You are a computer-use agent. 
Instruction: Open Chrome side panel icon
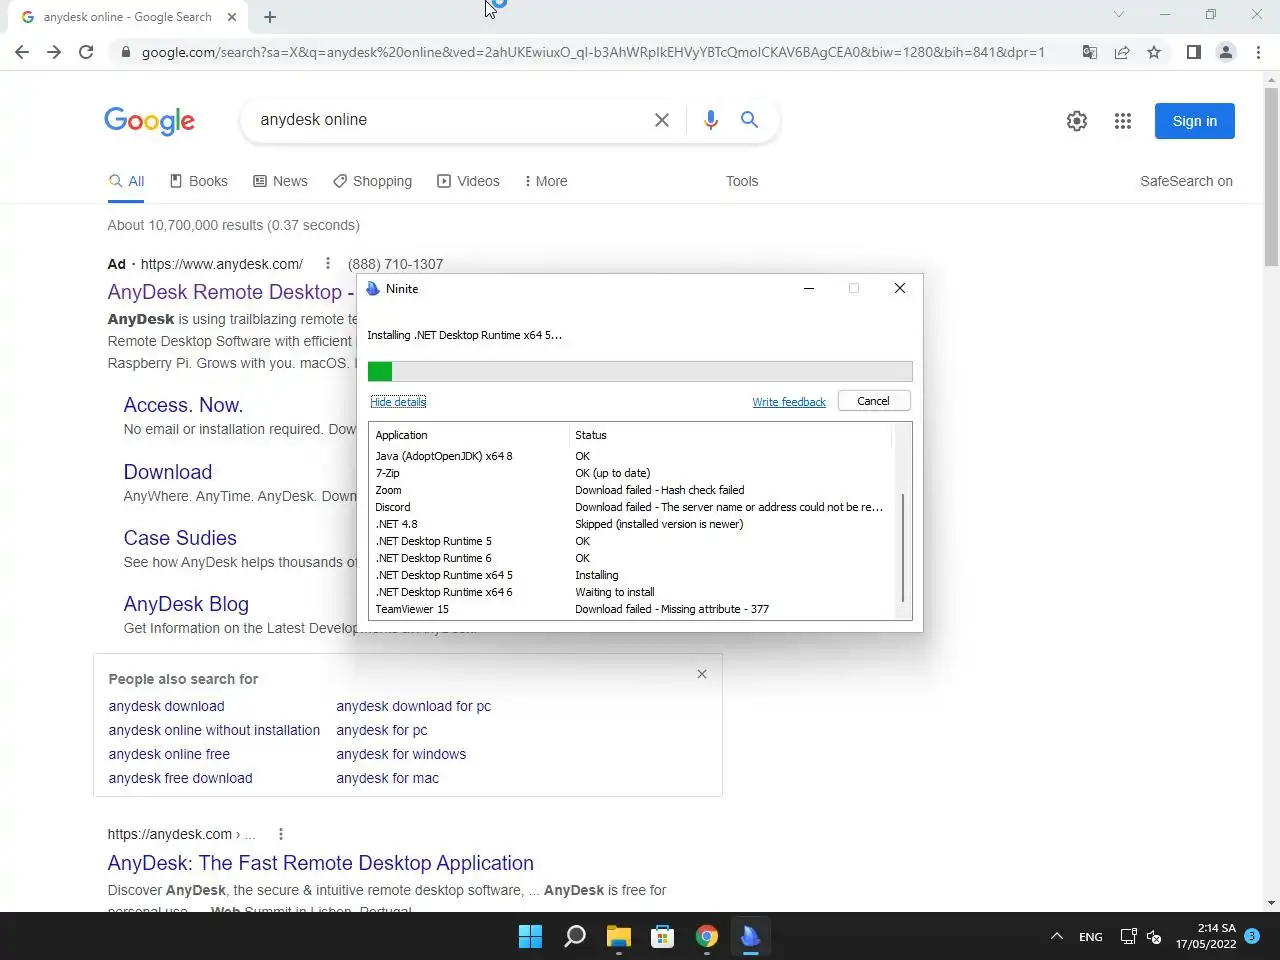tap(1193, 52)
